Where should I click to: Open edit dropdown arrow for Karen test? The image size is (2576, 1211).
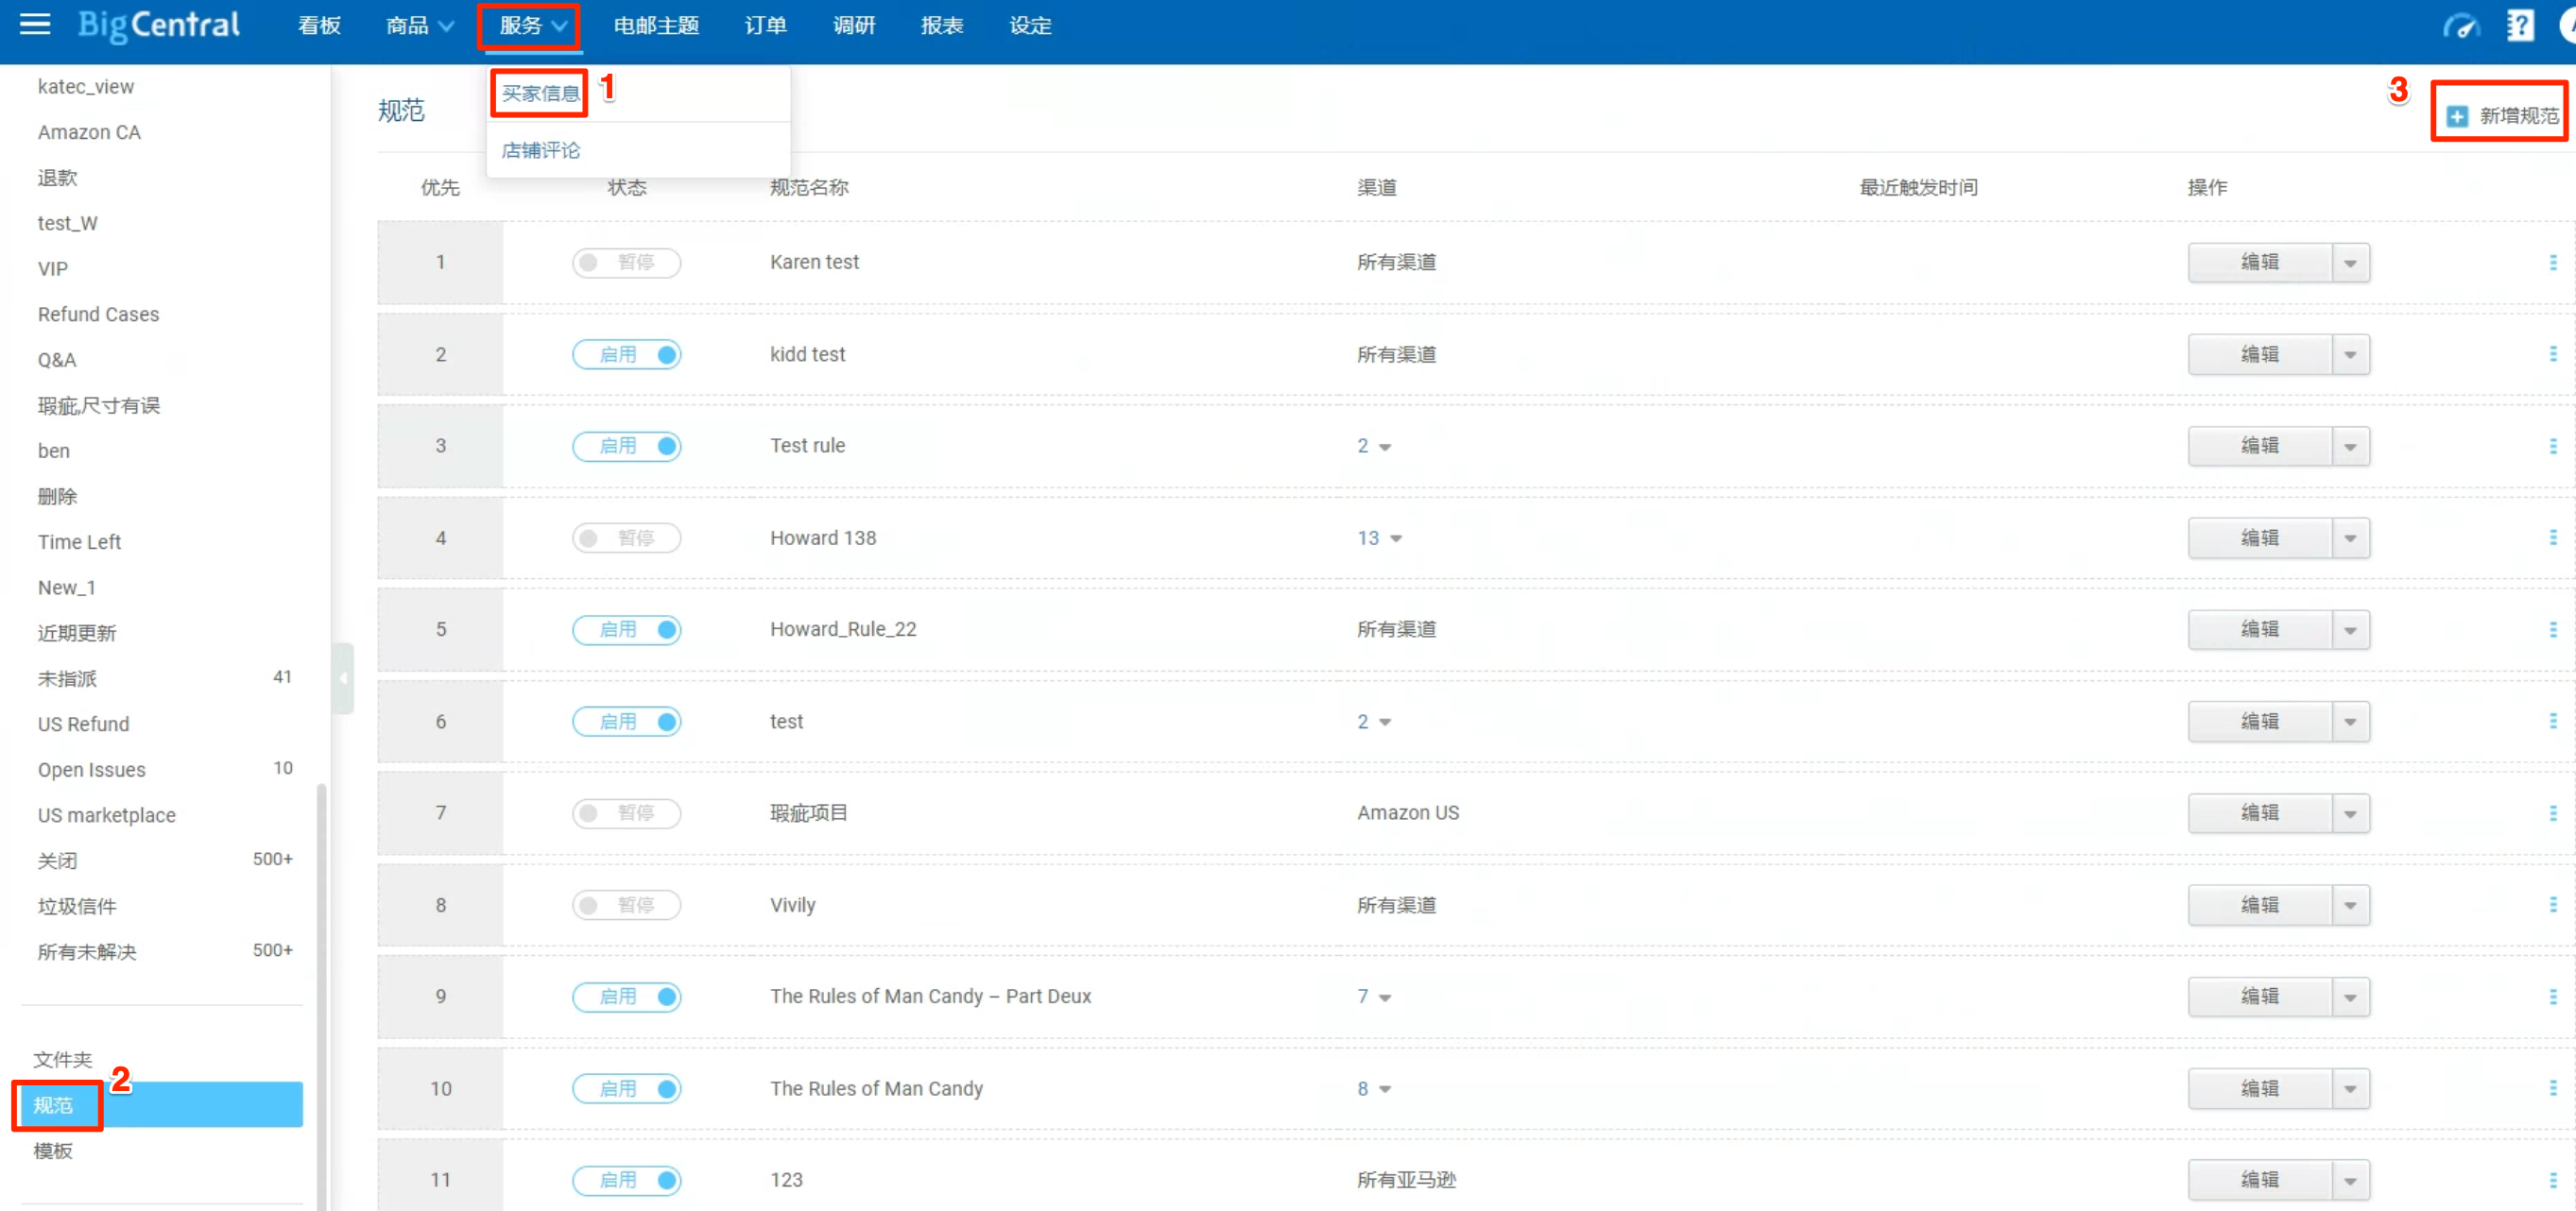pos(2350,263)
